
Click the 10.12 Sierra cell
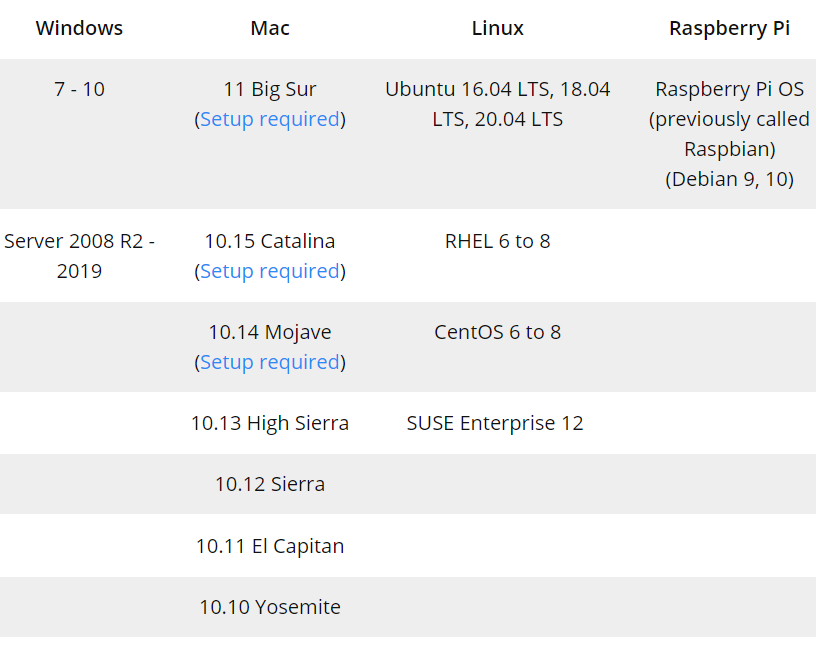tap(270, 484)
